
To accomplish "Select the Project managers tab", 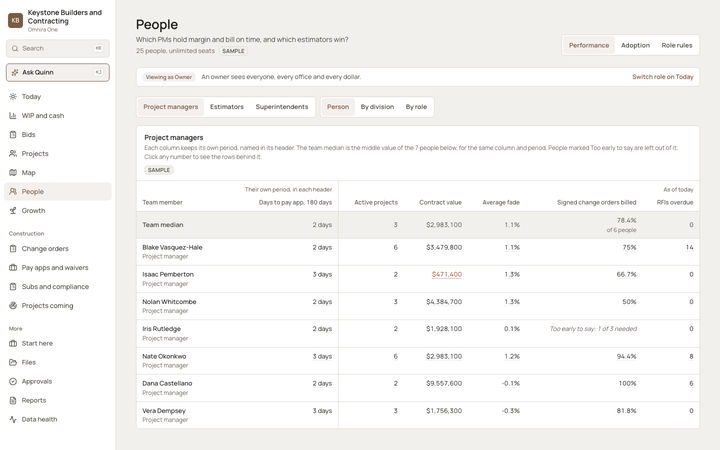I will [x=171, y=107].
